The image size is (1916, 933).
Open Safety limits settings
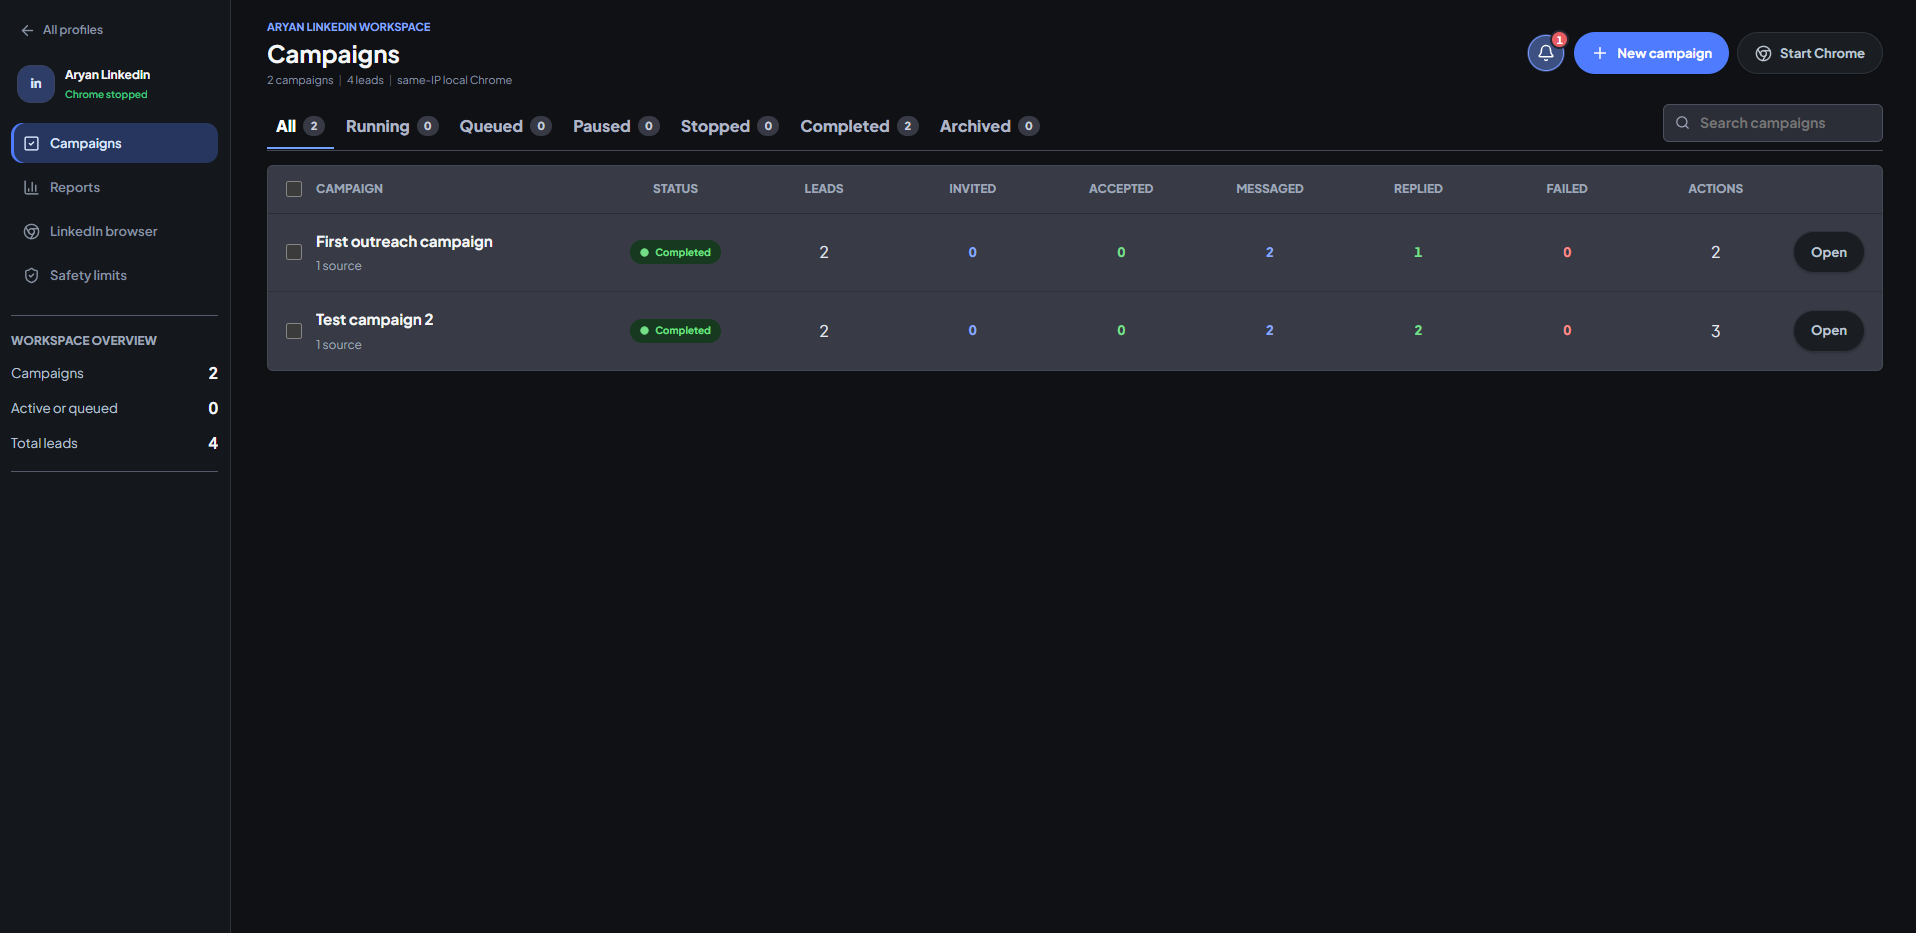click(x=114, y=275)
